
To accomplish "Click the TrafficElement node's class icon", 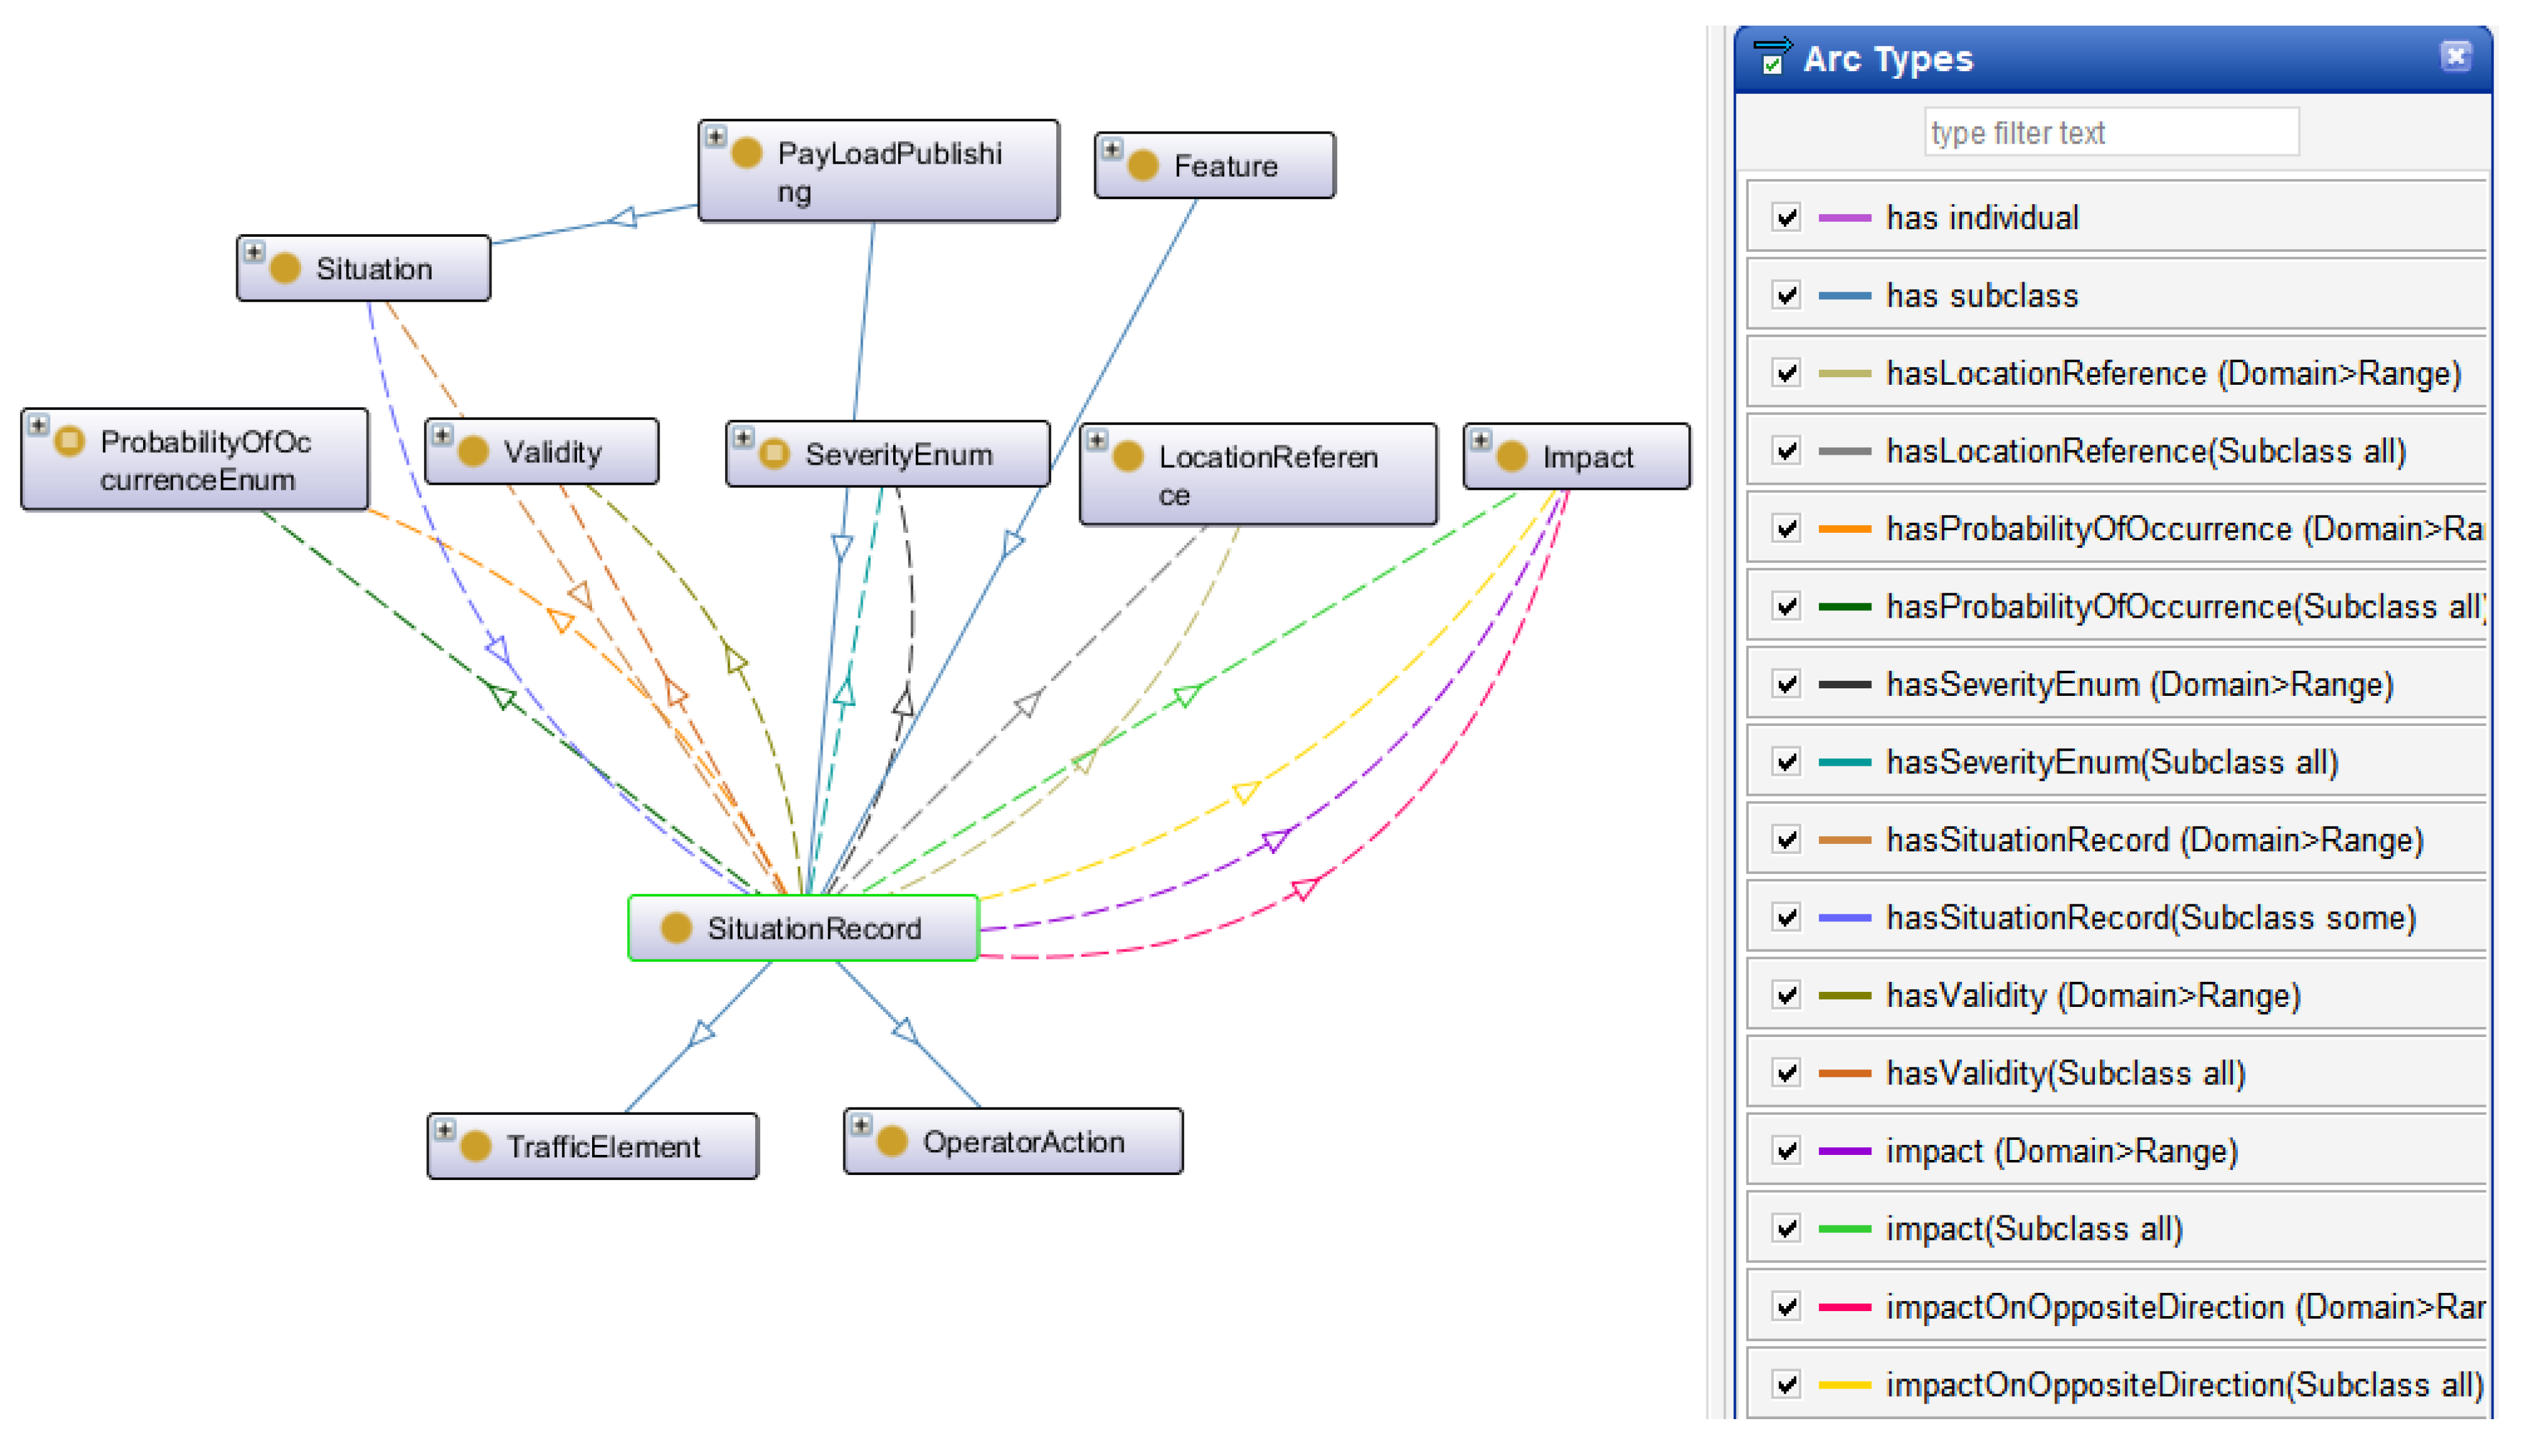I will (476, 1146).
